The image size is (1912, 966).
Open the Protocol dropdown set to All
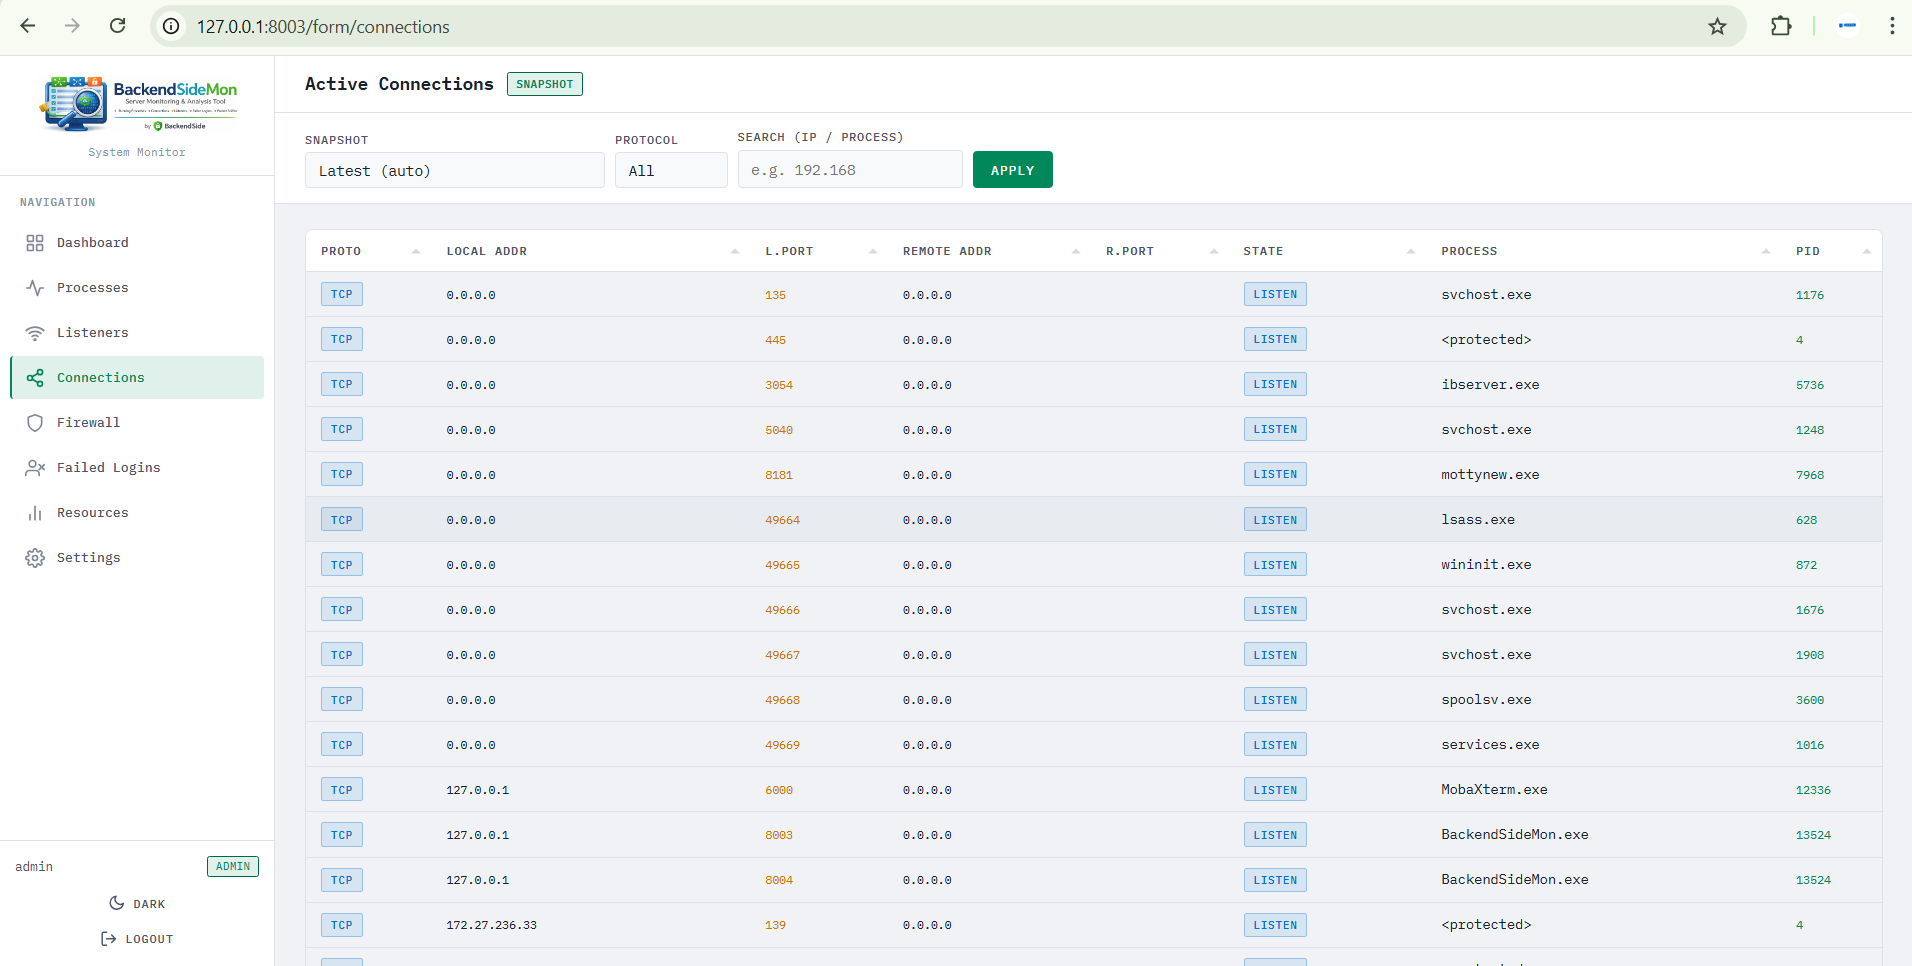(670, 171)
